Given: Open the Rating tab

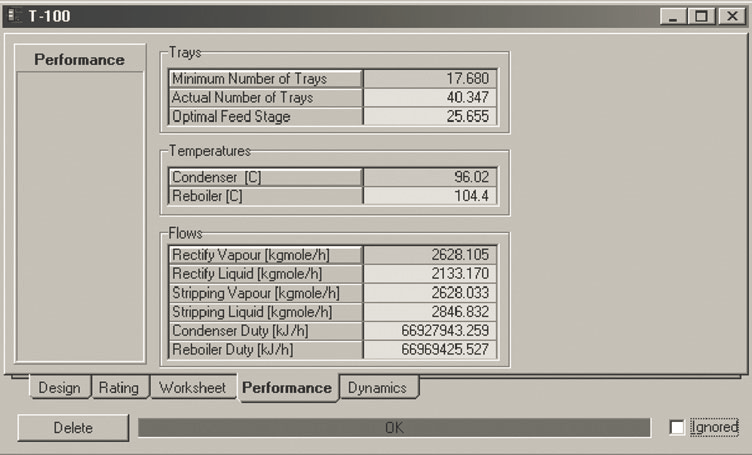Looking at the screenshot, I should coord(119,388).
